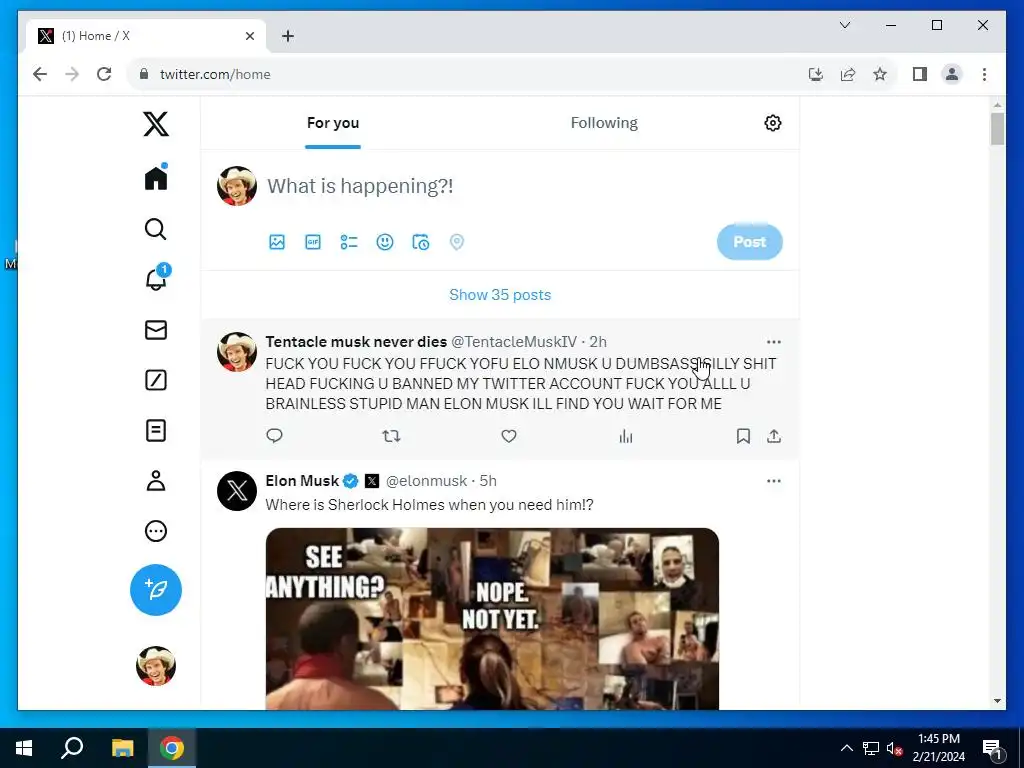
Task: Click the Post button
Action: (x=750, y=242)
